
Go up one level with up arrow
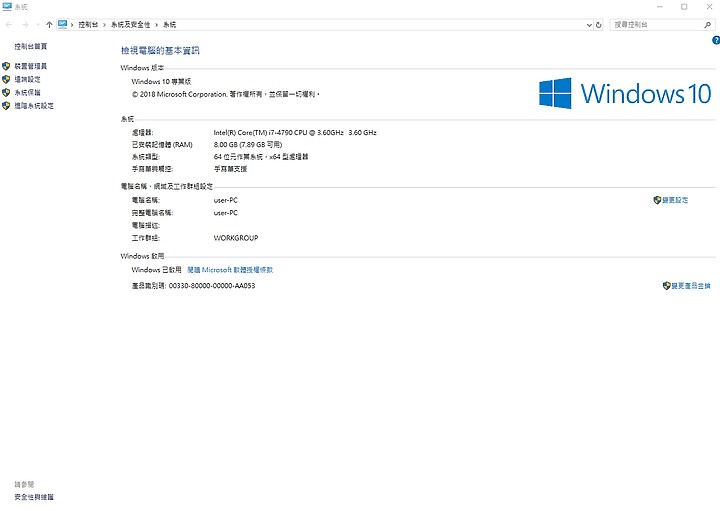point(49,25)
